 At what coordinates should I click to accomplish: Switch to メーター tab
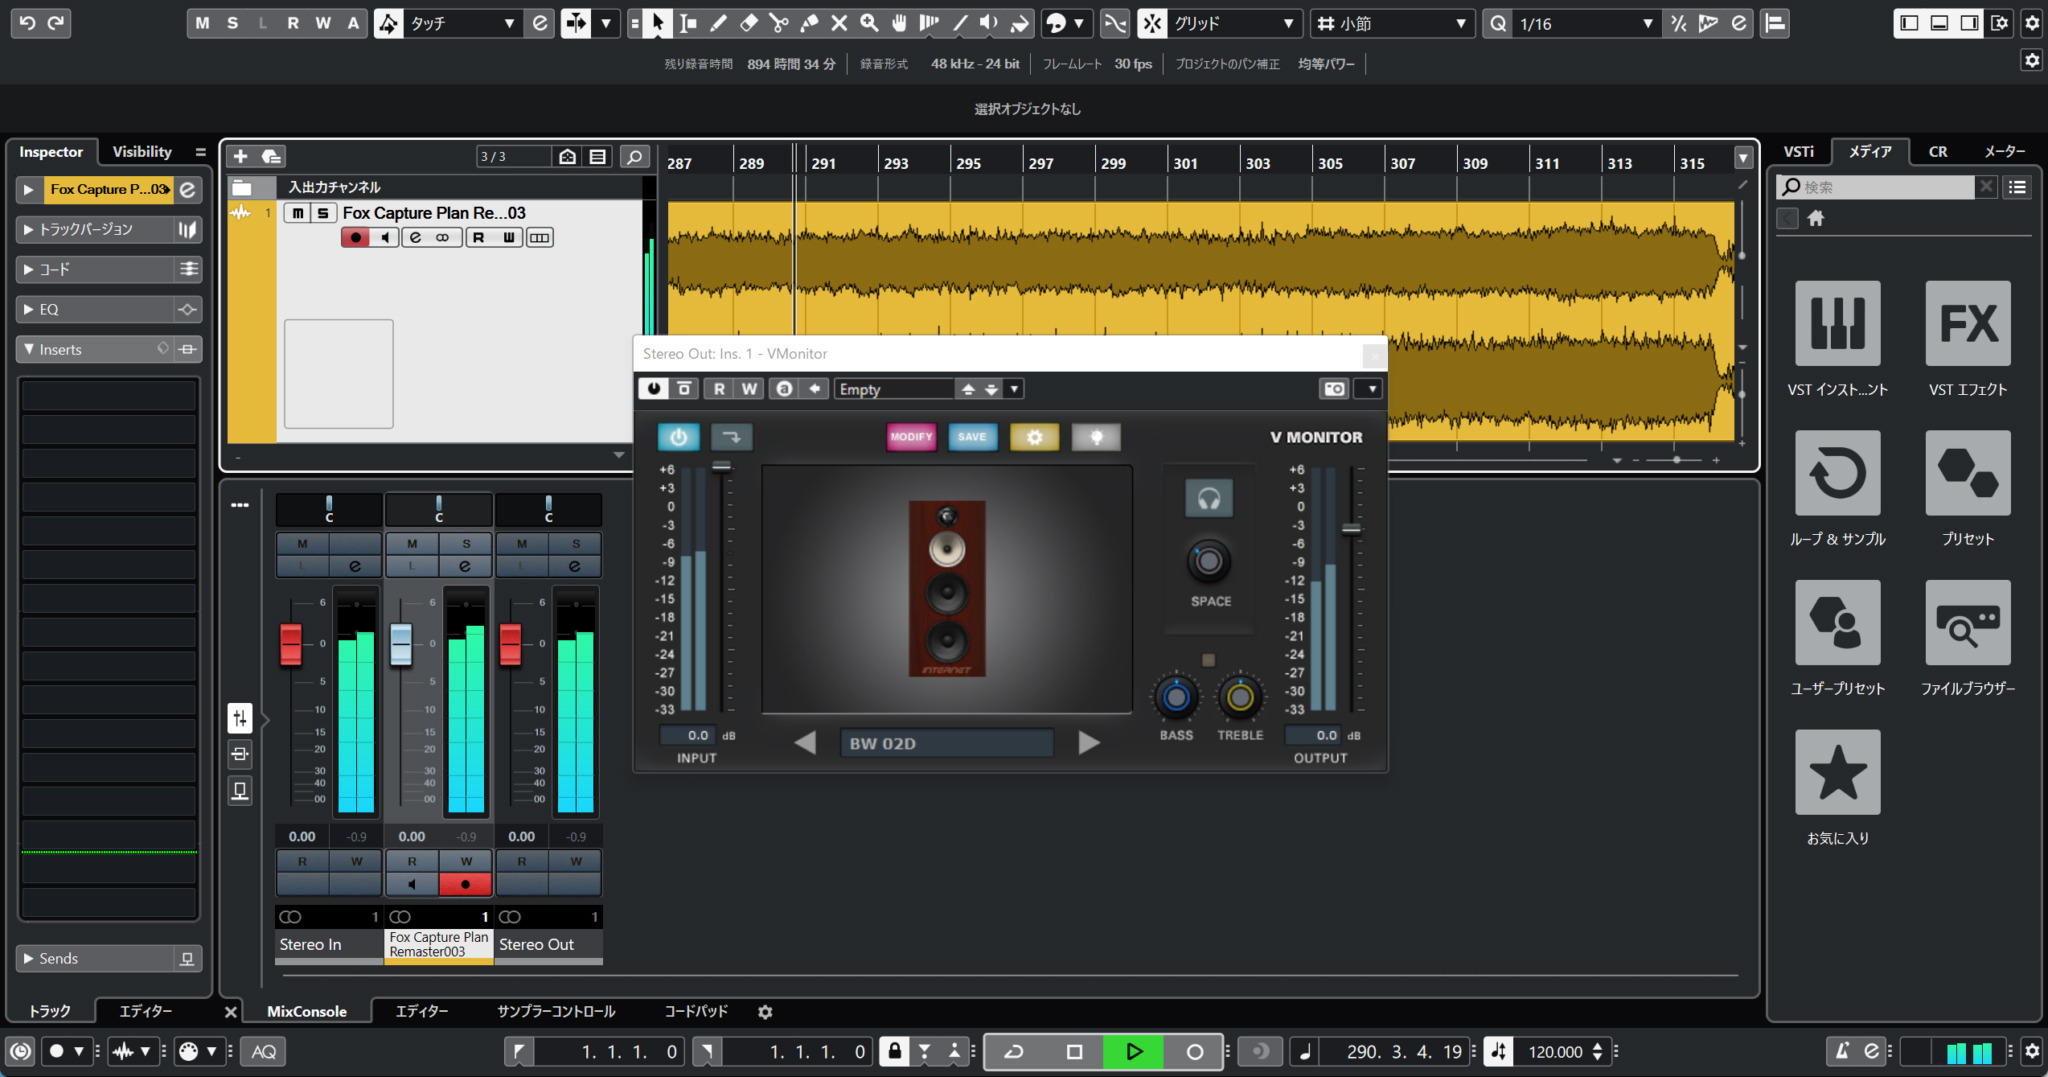click(x=2004, y=152)
